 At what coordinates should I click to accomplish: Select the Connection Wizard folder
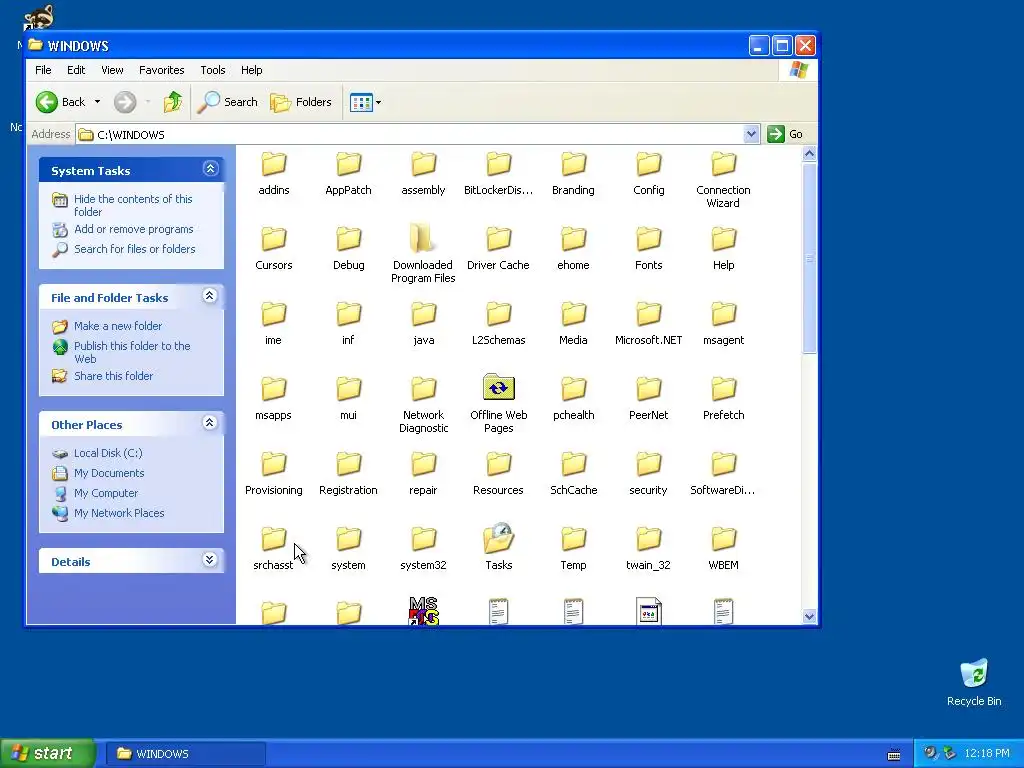(724, 180)
